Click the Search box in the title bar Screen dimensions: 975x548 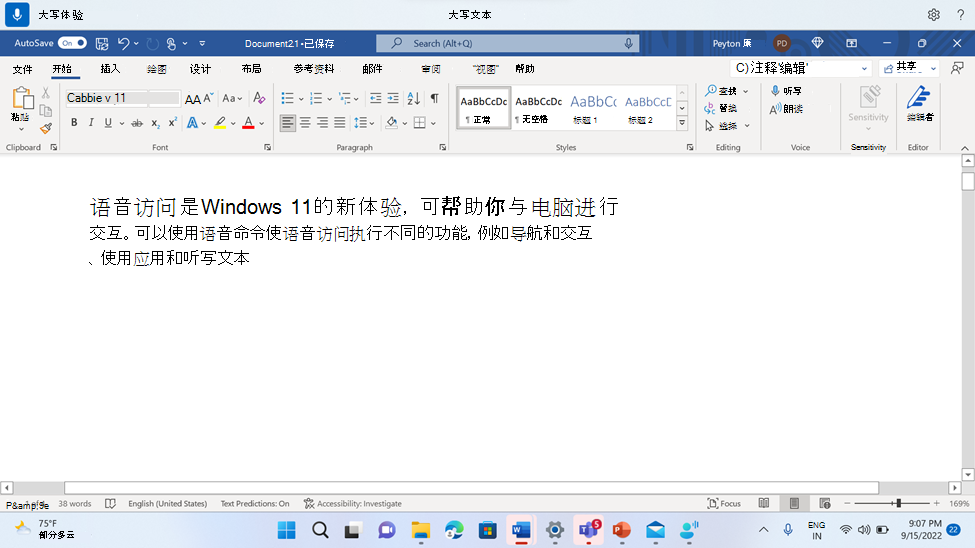coord(507,44)
